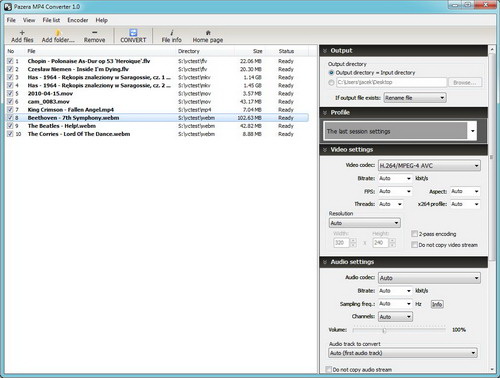The image size is (500, 378).
Task: Select Beethoven - 7th Symphony.webm row
Action: [157, 118]
